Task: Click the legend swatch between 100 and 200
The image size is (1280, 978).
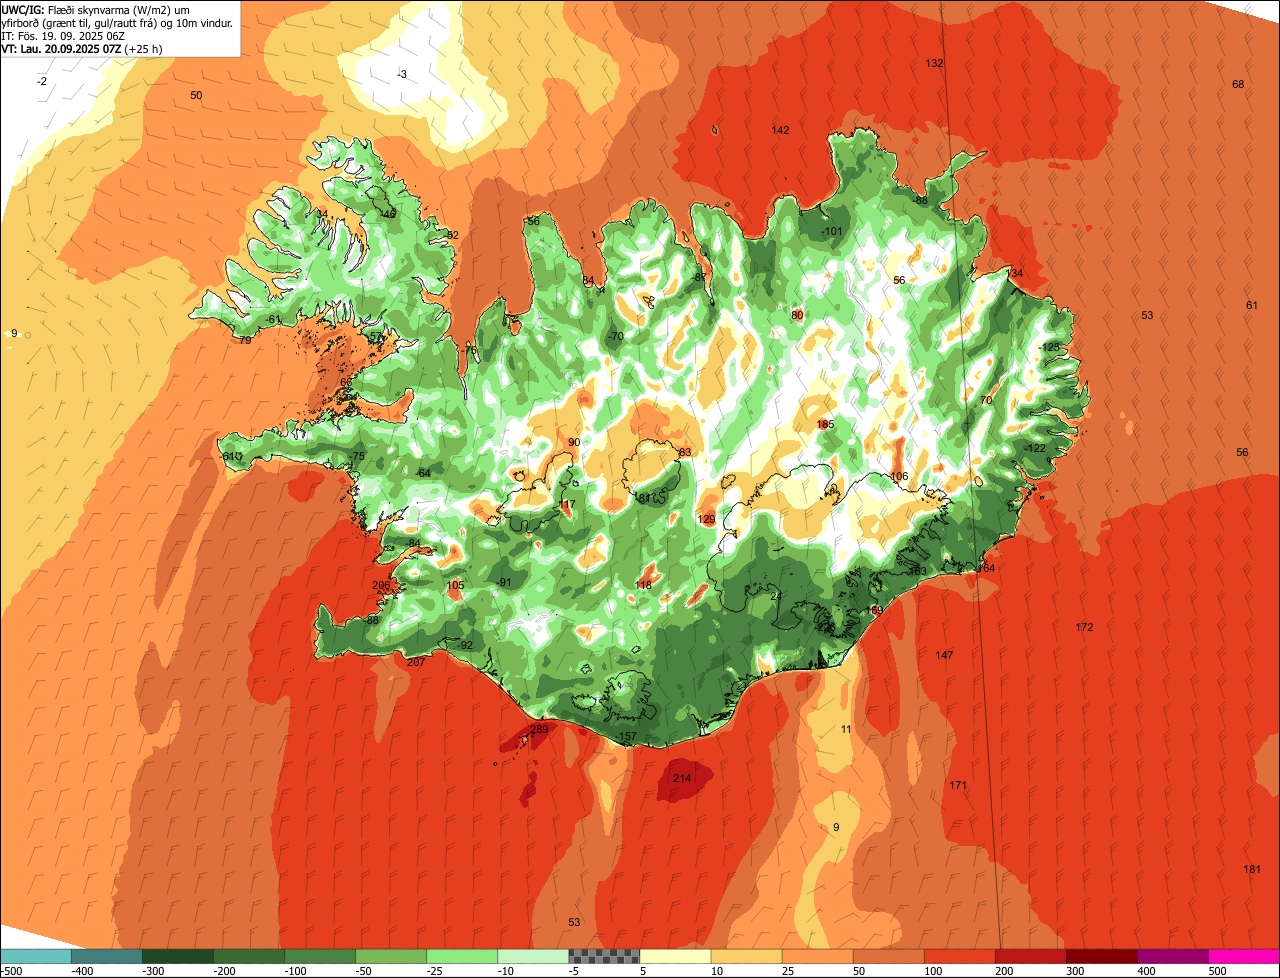Action: click(x=959, y=956)
